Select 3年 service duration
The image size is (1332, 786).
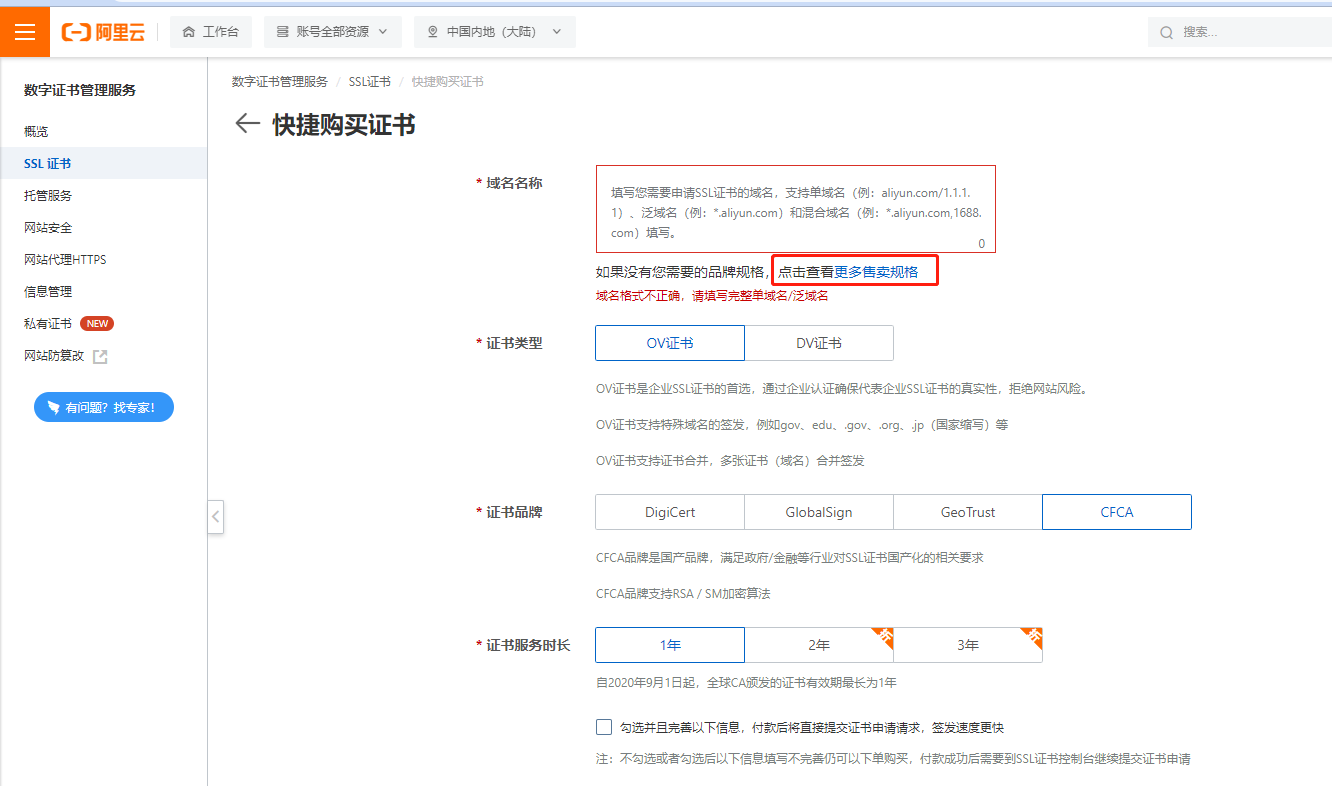click(x=968, y=645)
